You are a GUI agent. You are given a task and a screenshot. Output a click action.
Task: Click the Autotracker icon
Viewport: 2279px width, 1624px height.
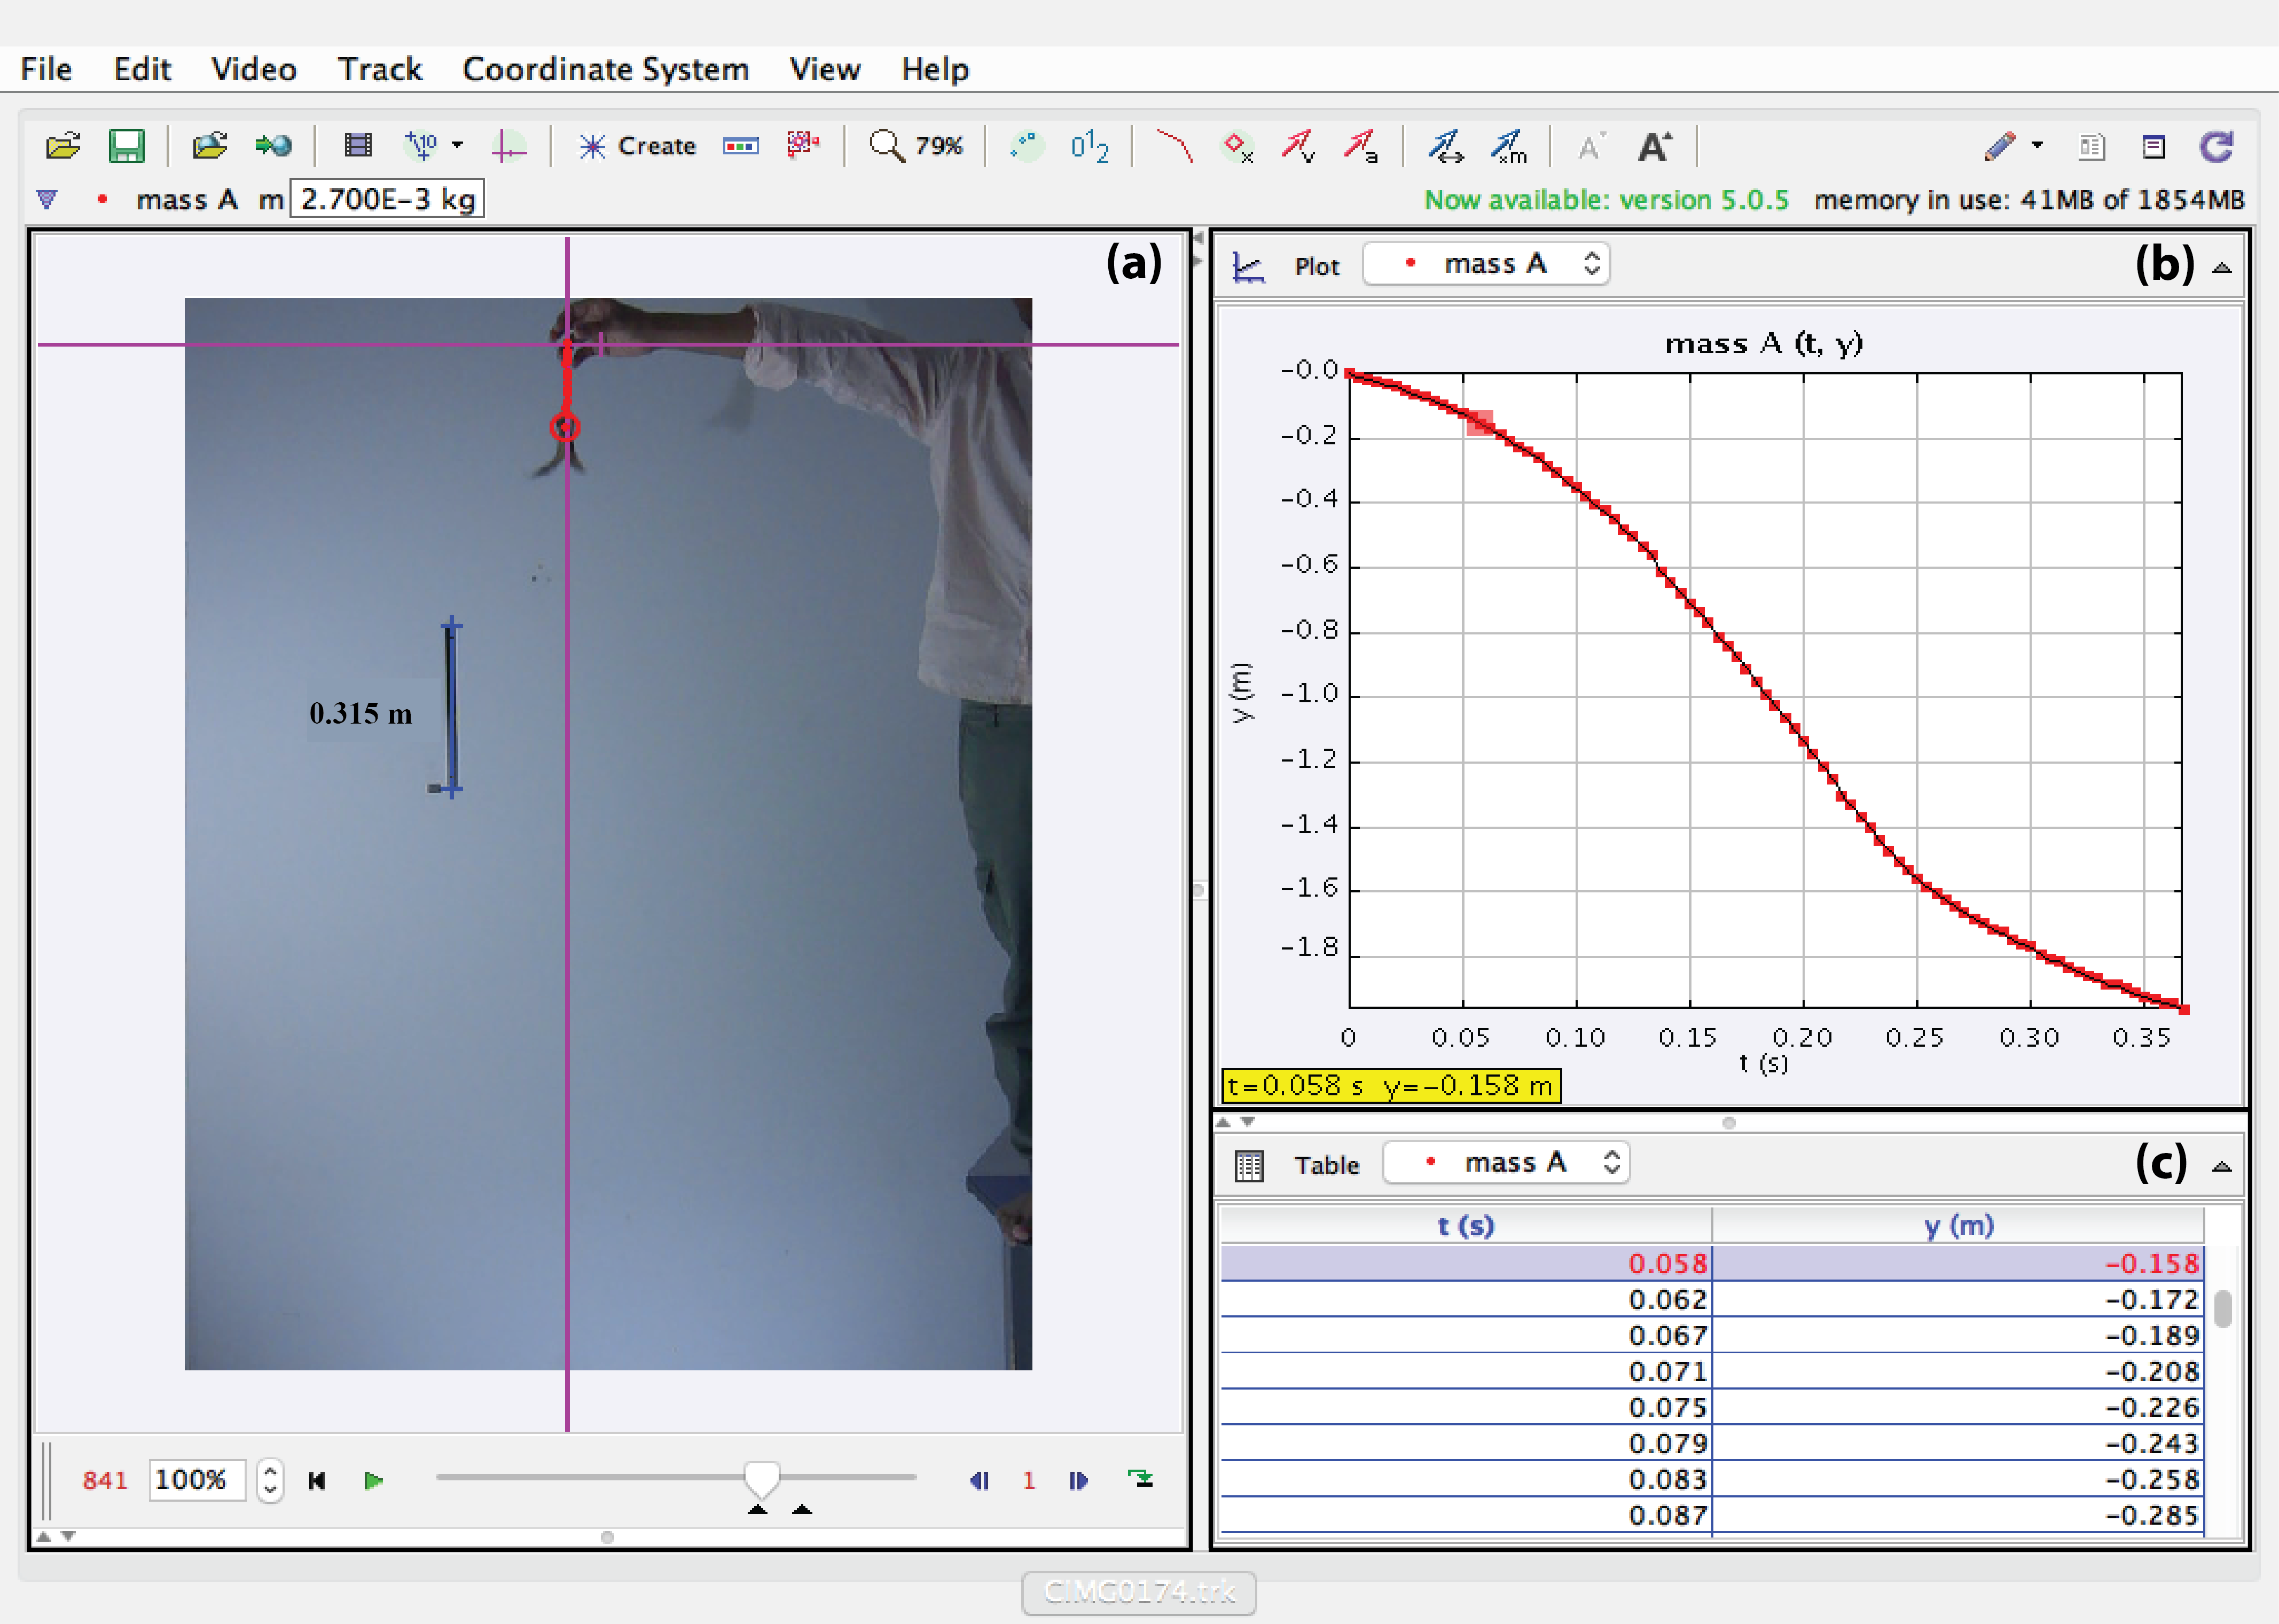point(802,146)
